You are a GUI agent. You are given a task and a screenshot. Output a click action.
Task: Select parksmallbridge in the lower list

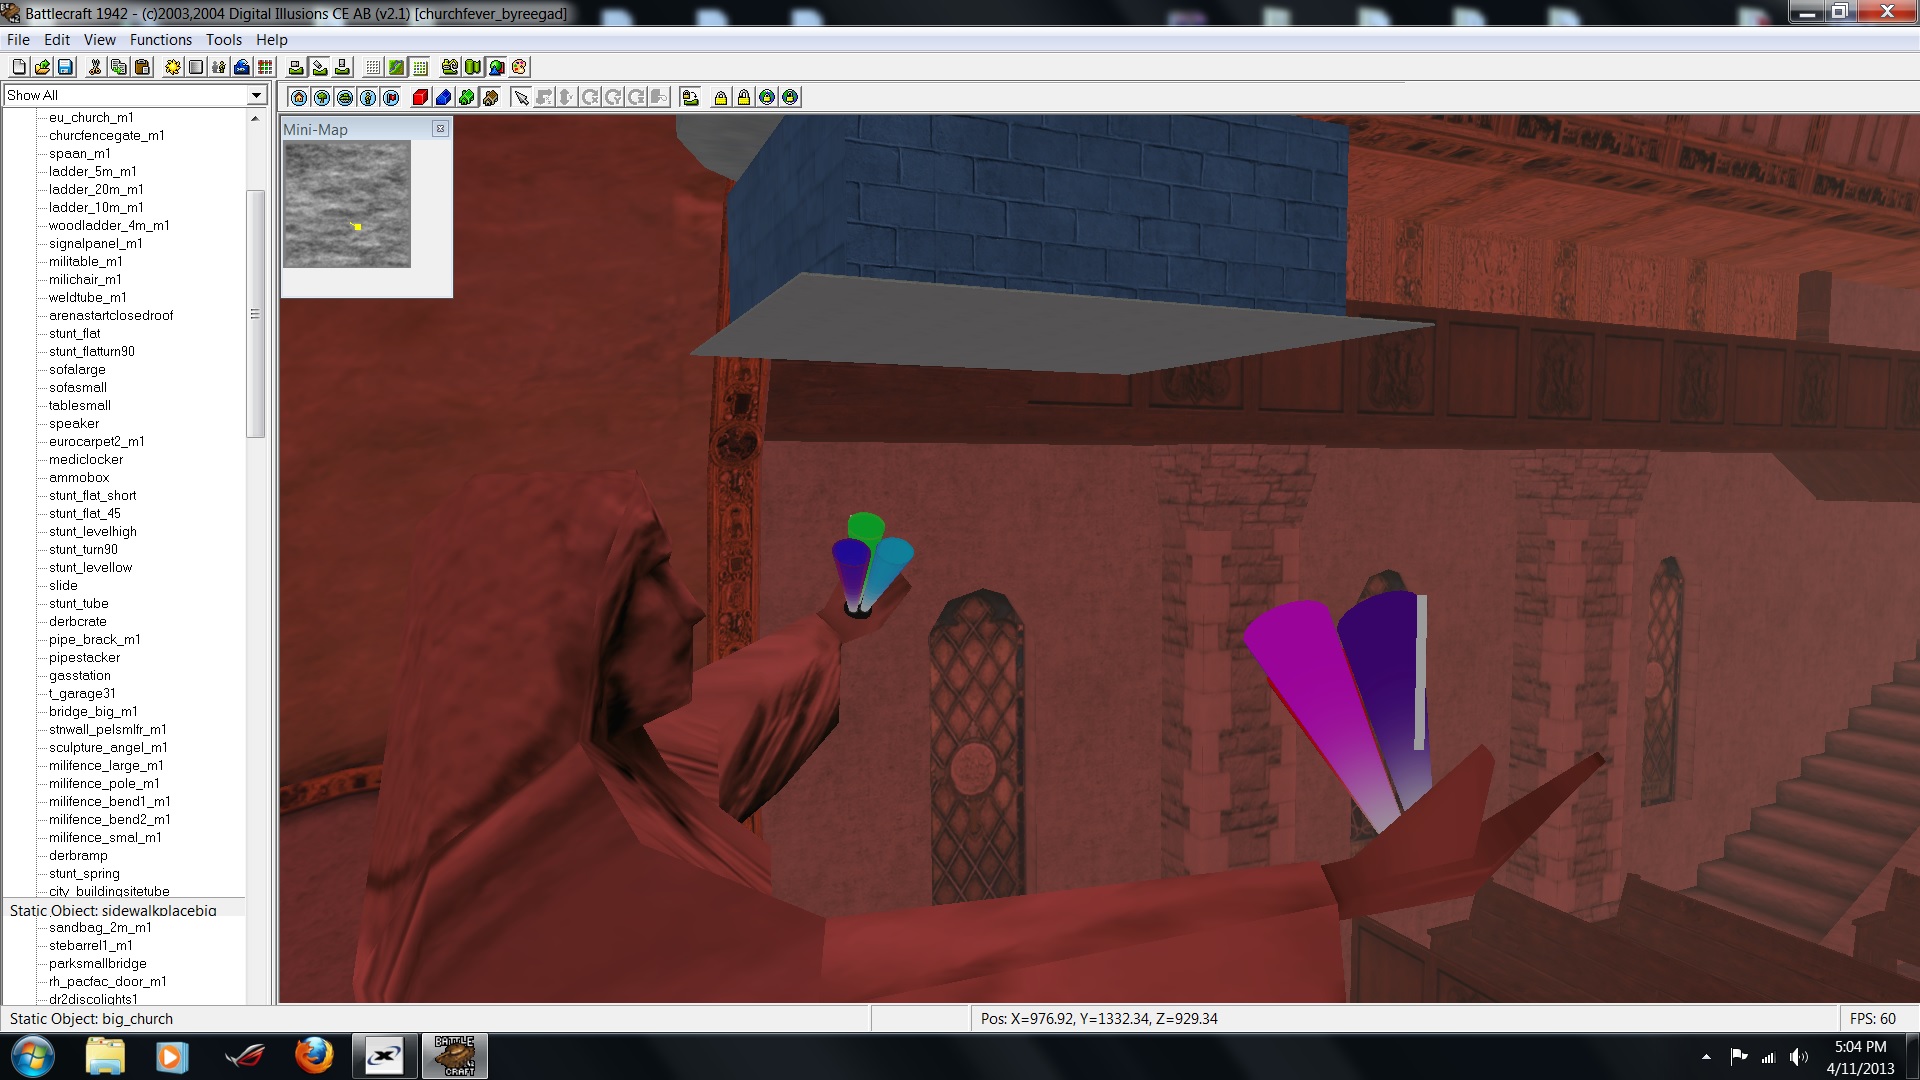[98, 963]
